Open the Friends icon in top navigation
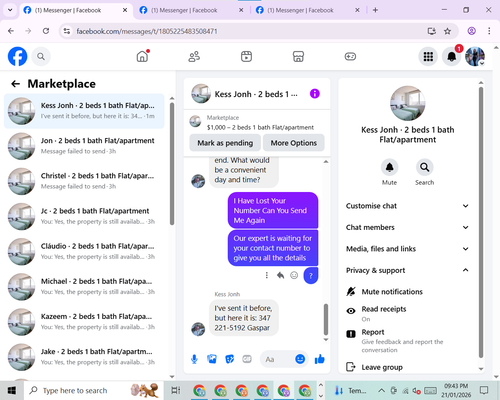The width and height of the screenshot is (500, 400). (194, 56)
